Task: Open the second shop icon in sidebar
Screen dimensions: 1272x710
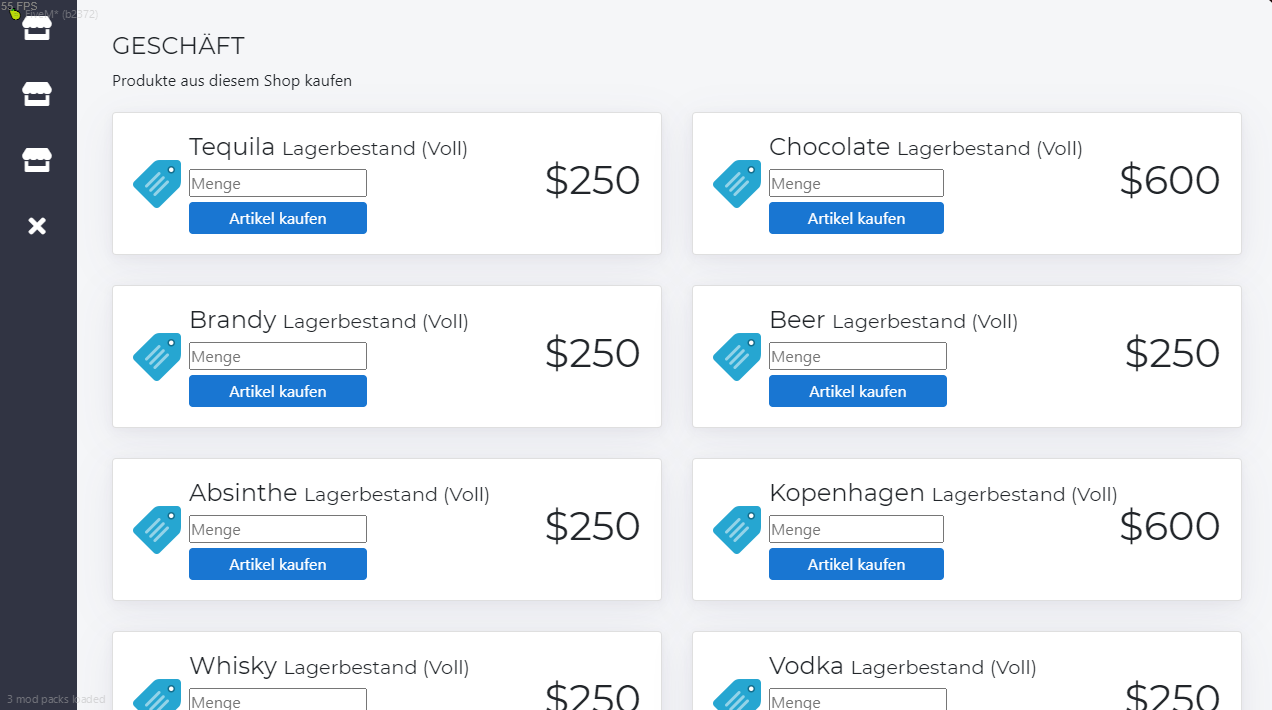Action: pos(37,94)
